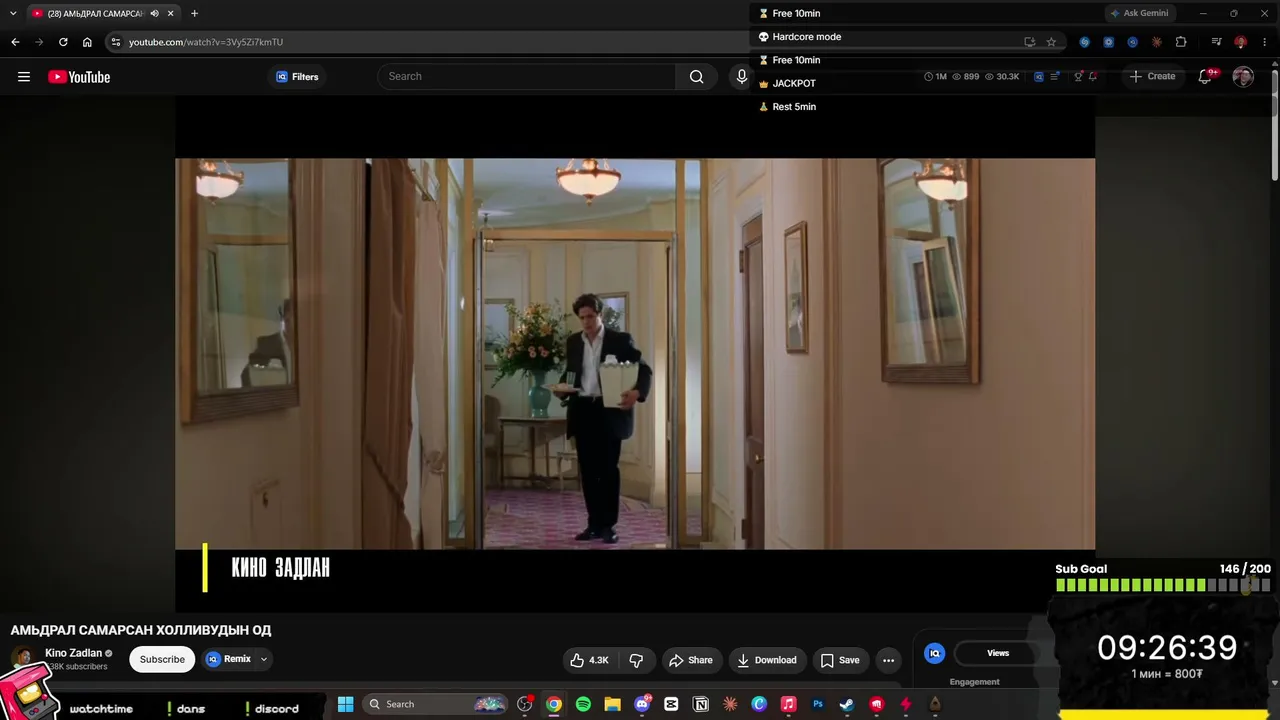
Task: Close the YouTube browser tab
Action: click(x=171, y=13)
